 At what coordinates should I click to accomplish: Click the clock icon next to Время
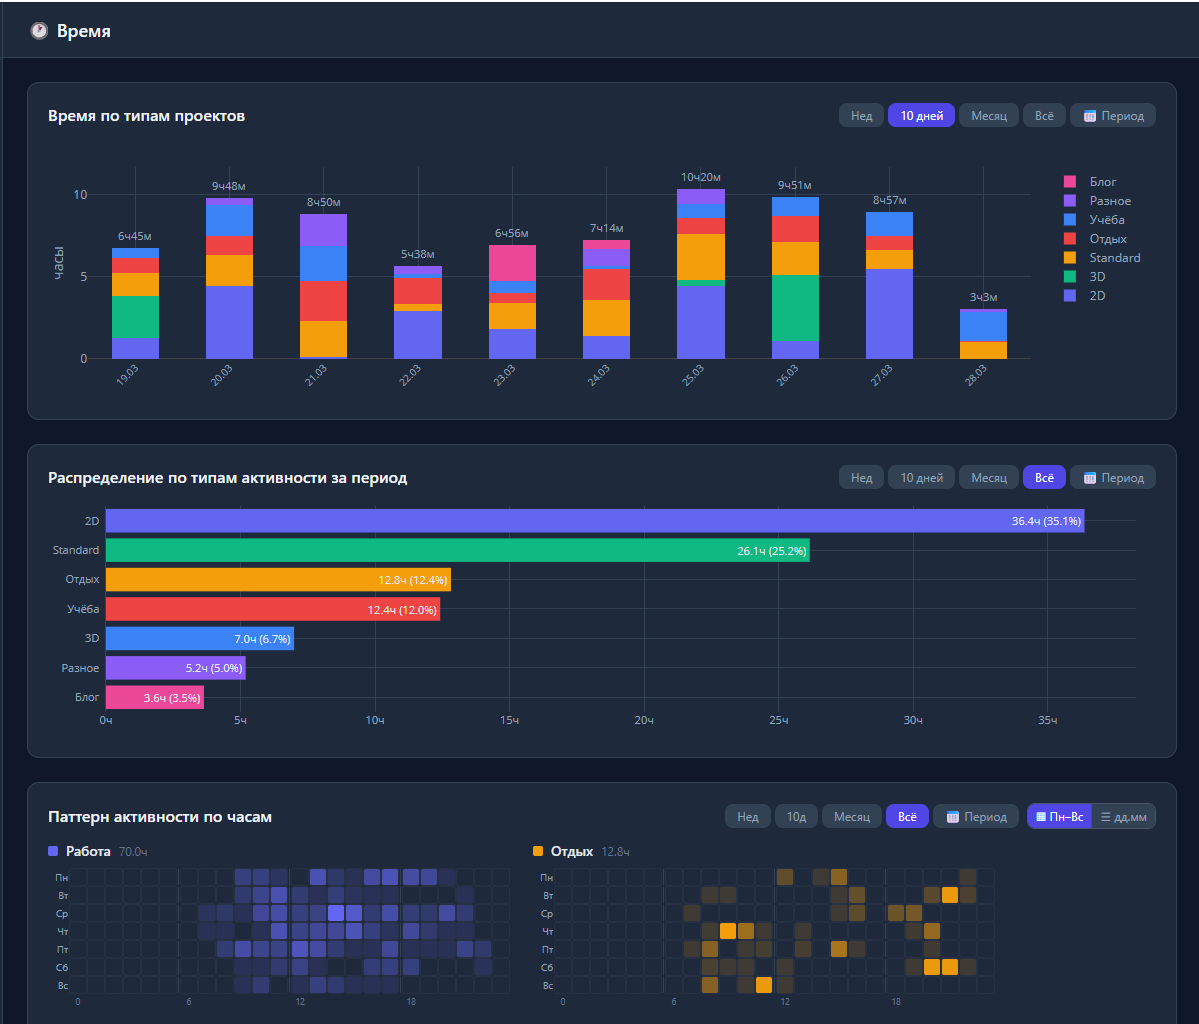coord(39,31)
